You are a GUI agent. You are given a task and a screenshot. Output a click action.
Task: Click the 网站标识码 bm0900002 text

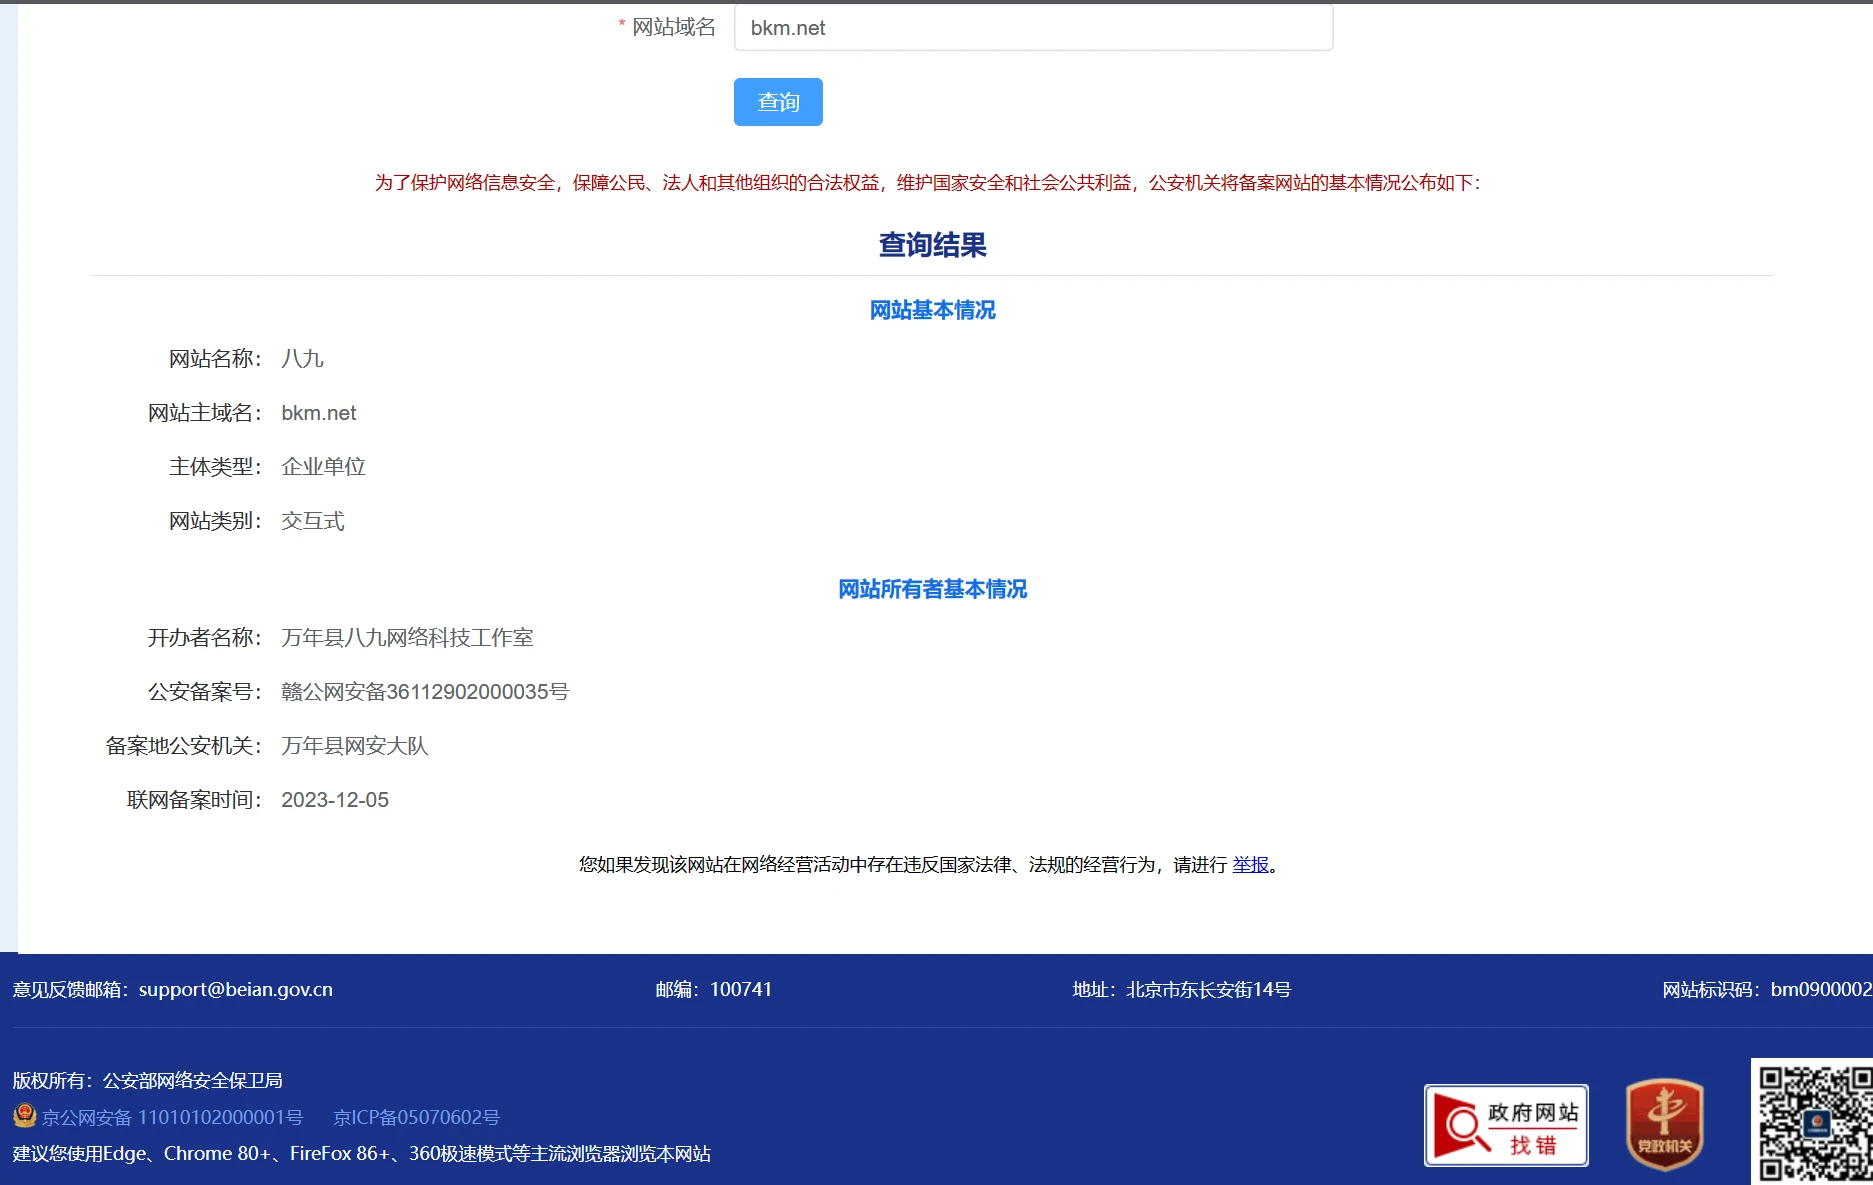pyautogui.click(x=1766, y=989)
